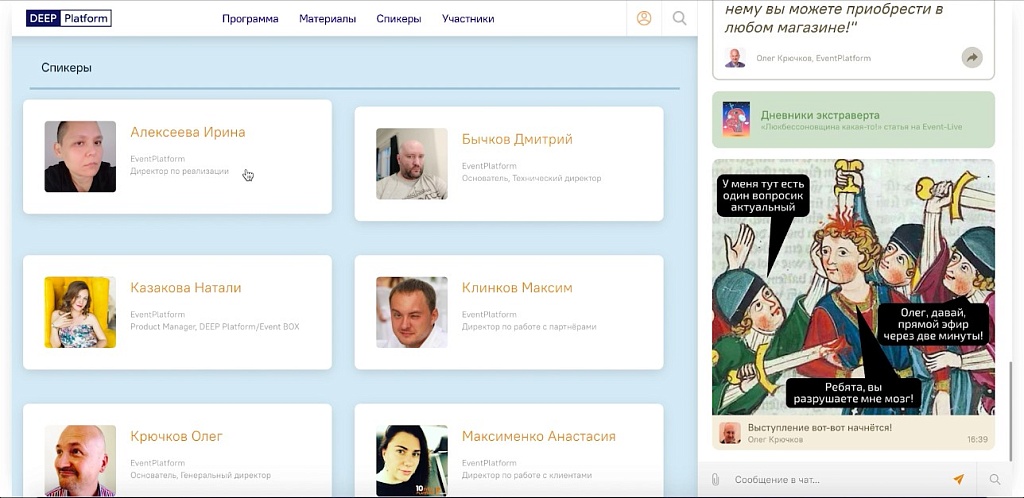Open Алексеева Ирина speaker profile

click(187, 132)
